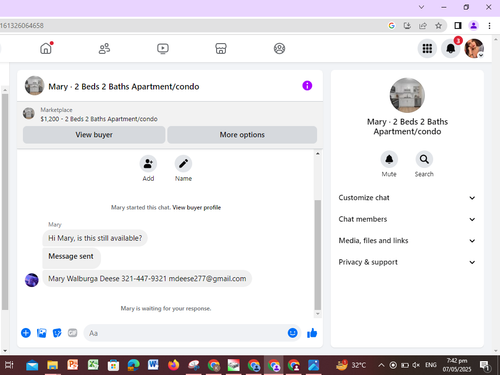Attach a photo or file
Viewport: 500px width, 375px height.
click(x=42, y=333)
